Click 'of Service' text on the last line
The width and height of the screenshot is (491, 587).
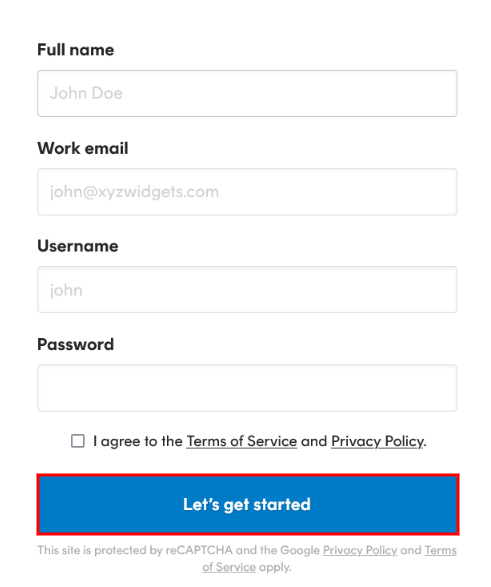click(229, 567)
